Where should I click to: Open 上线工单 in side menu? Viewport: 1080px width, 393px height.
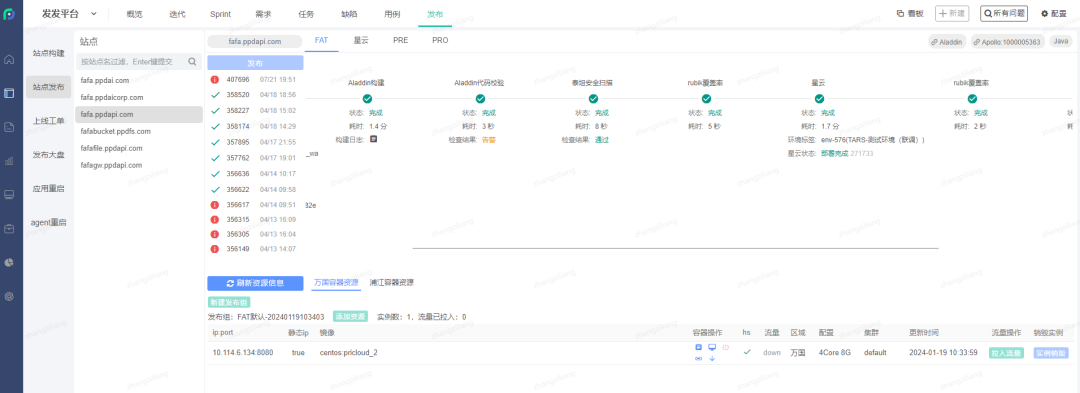pyautogui.click(x=48, y=120)
